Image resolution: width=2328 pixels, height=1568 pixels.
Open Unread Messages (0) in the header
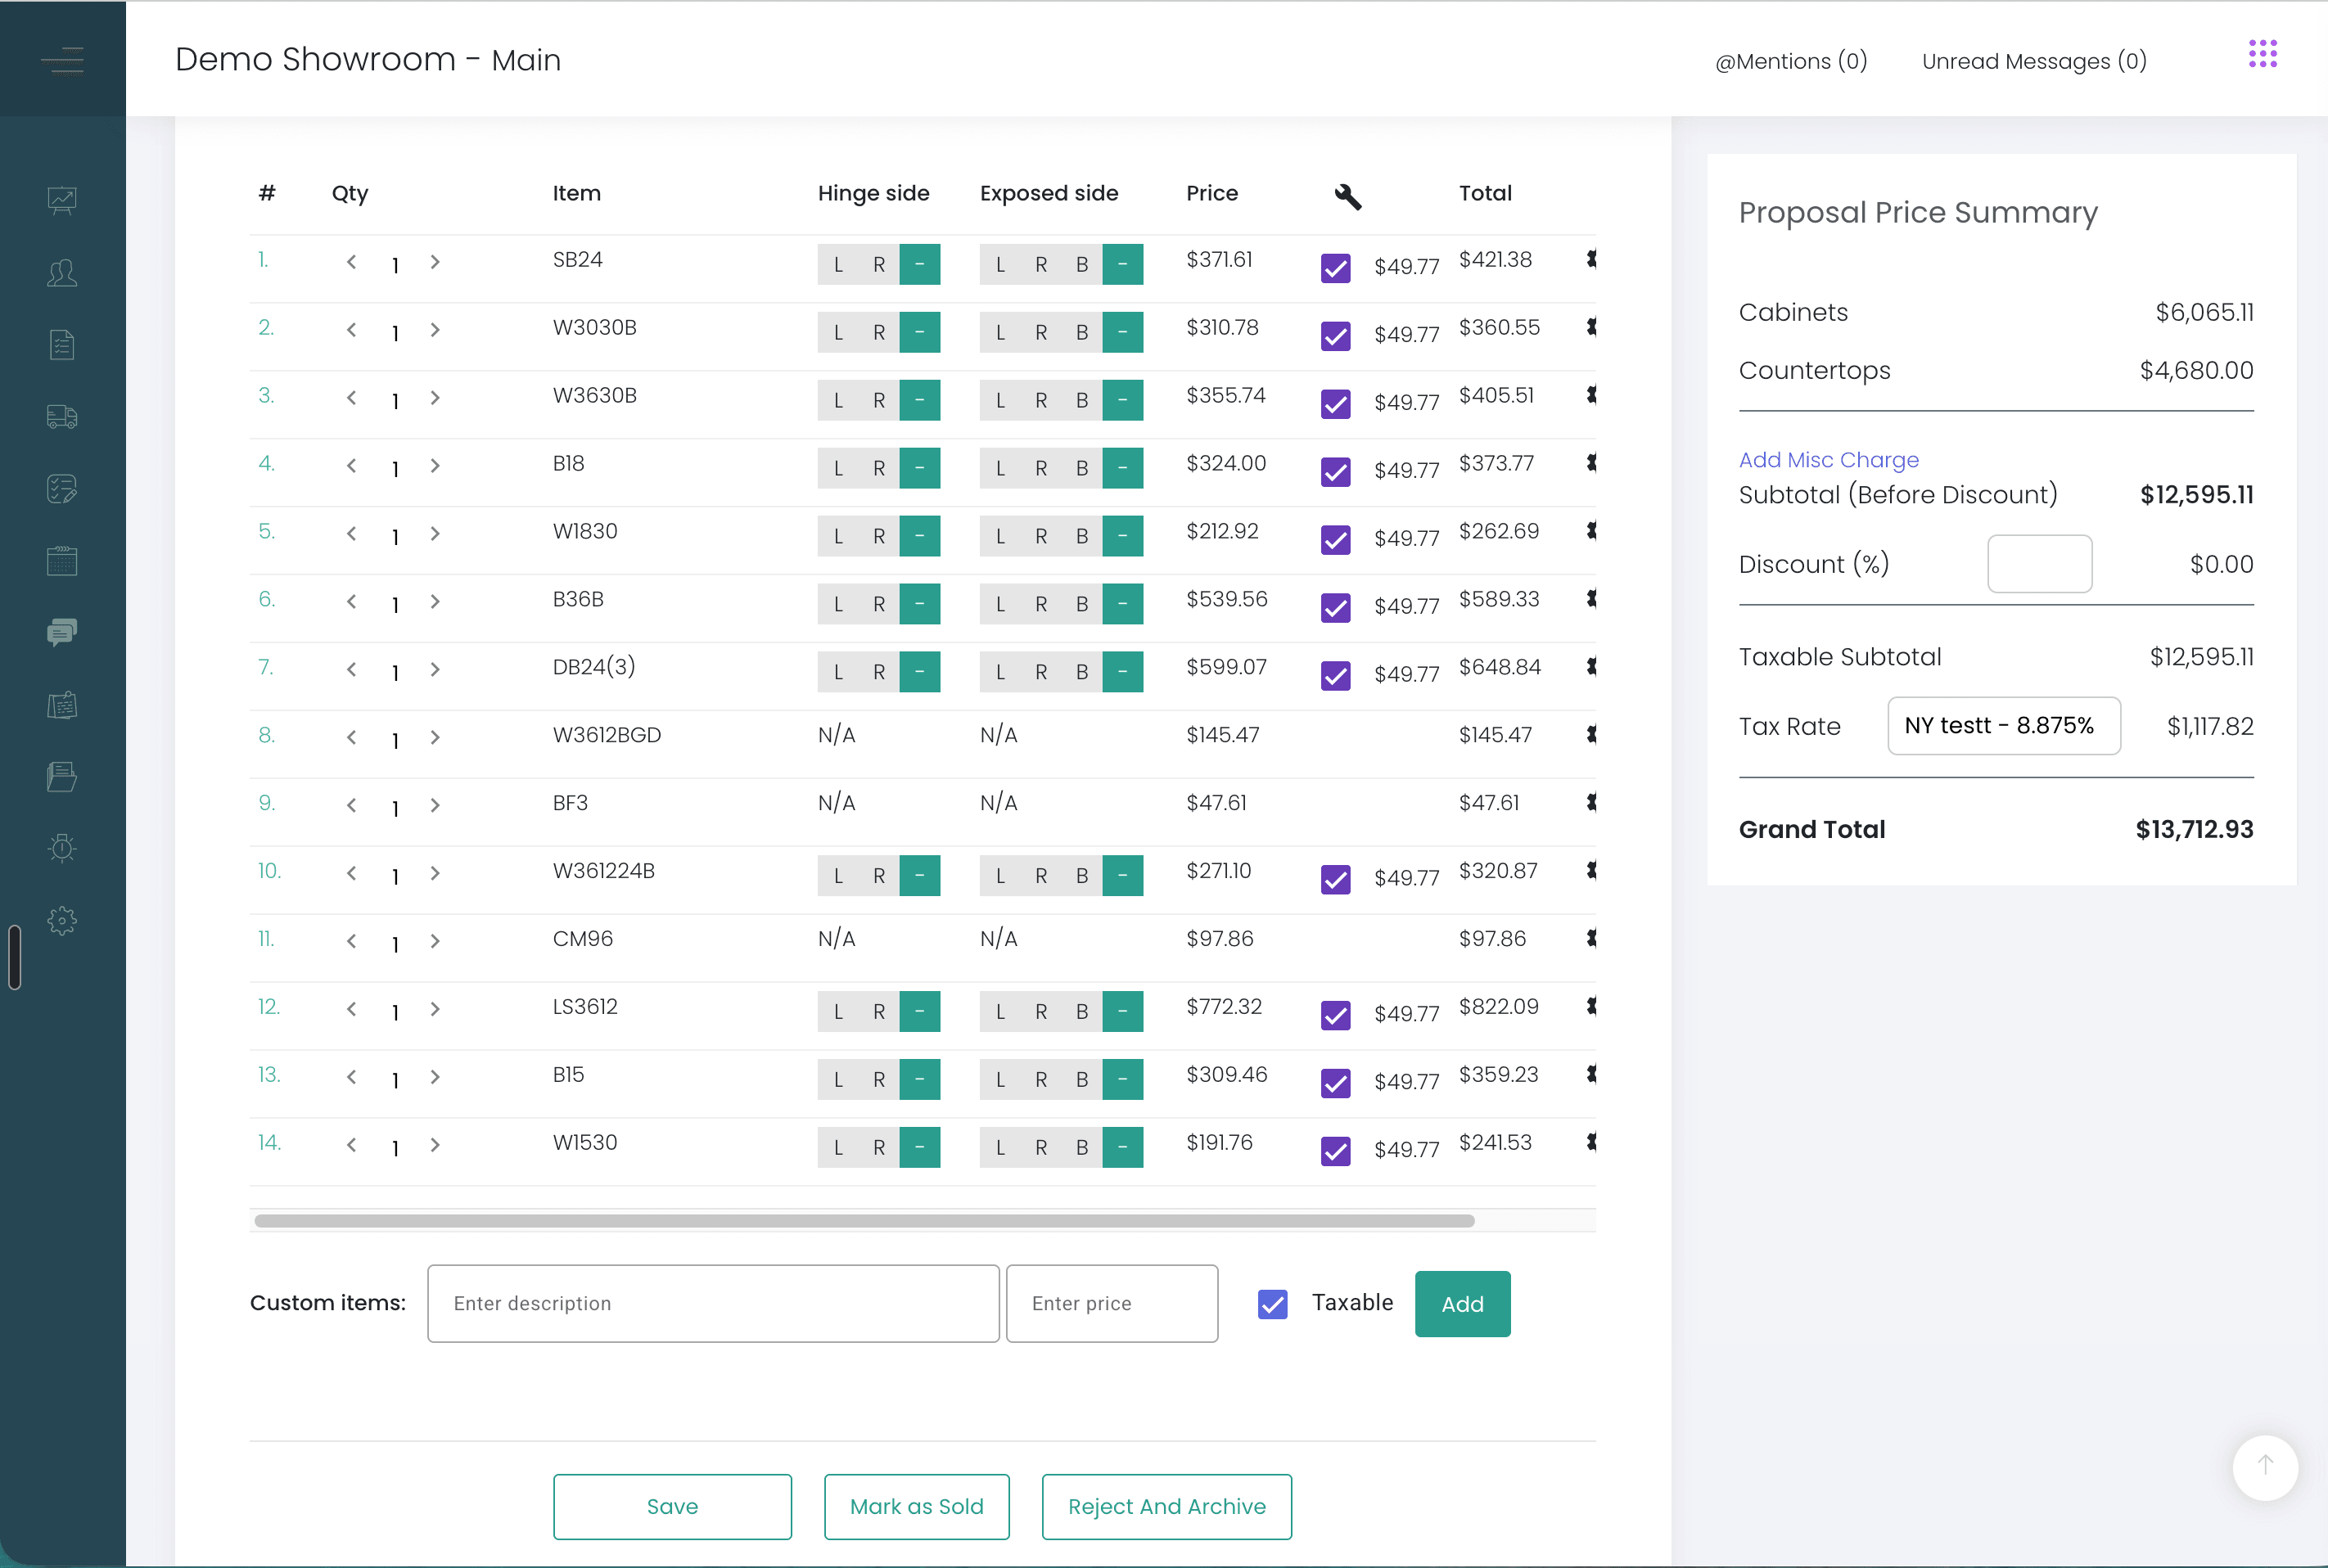[2034, 61]
